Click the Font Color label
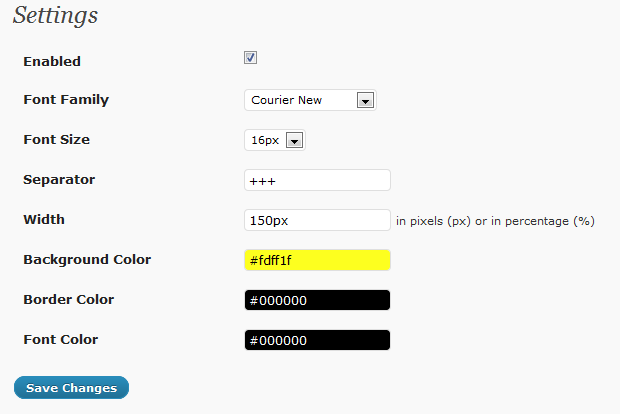Viewport: 620px width, 414px height. (60, 340)
